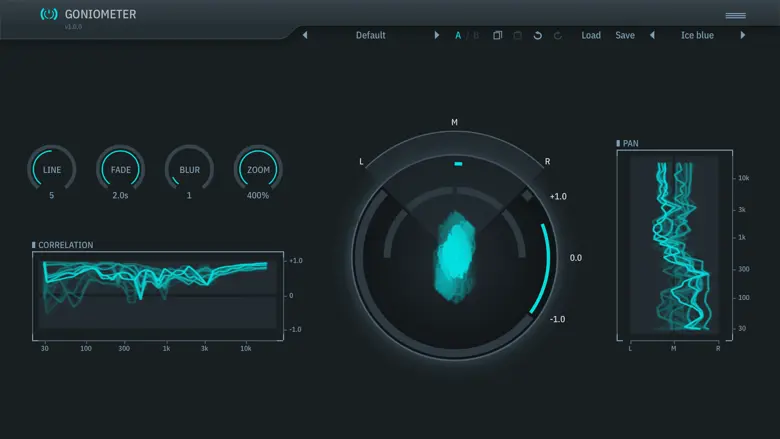
Task: Click the redo arrow icon
Action: 558,35
